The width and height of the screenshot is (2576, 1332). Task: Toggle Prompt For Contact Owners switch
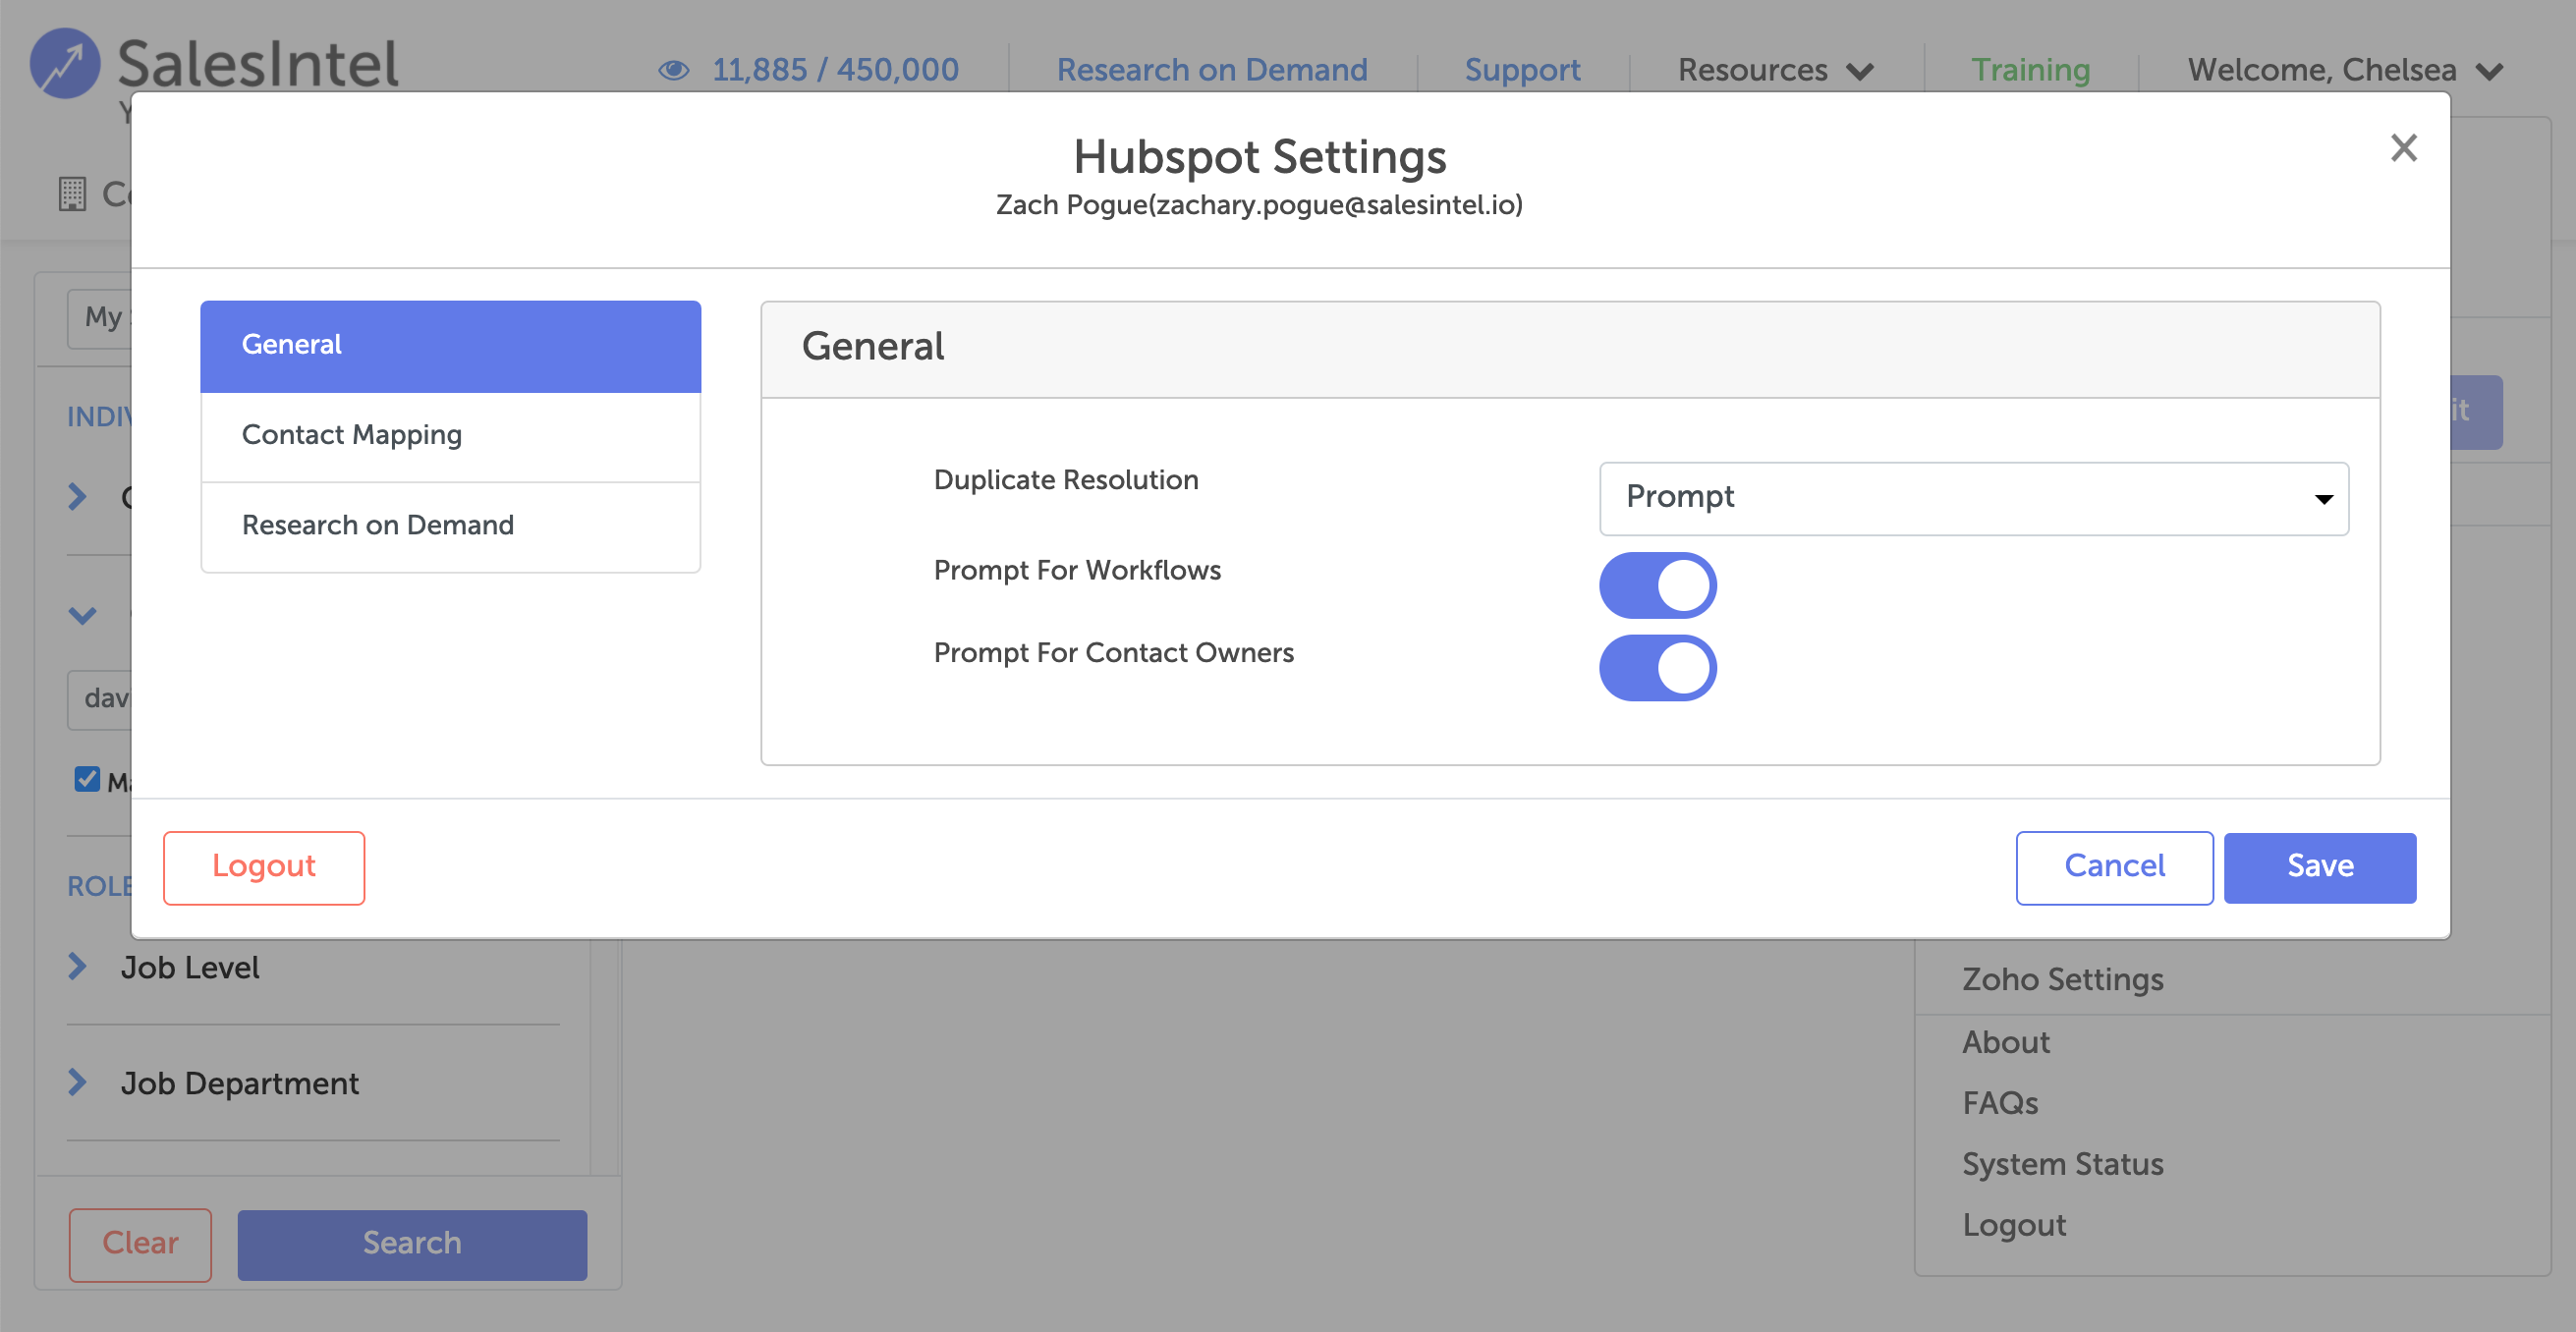tap(1657, 667)
